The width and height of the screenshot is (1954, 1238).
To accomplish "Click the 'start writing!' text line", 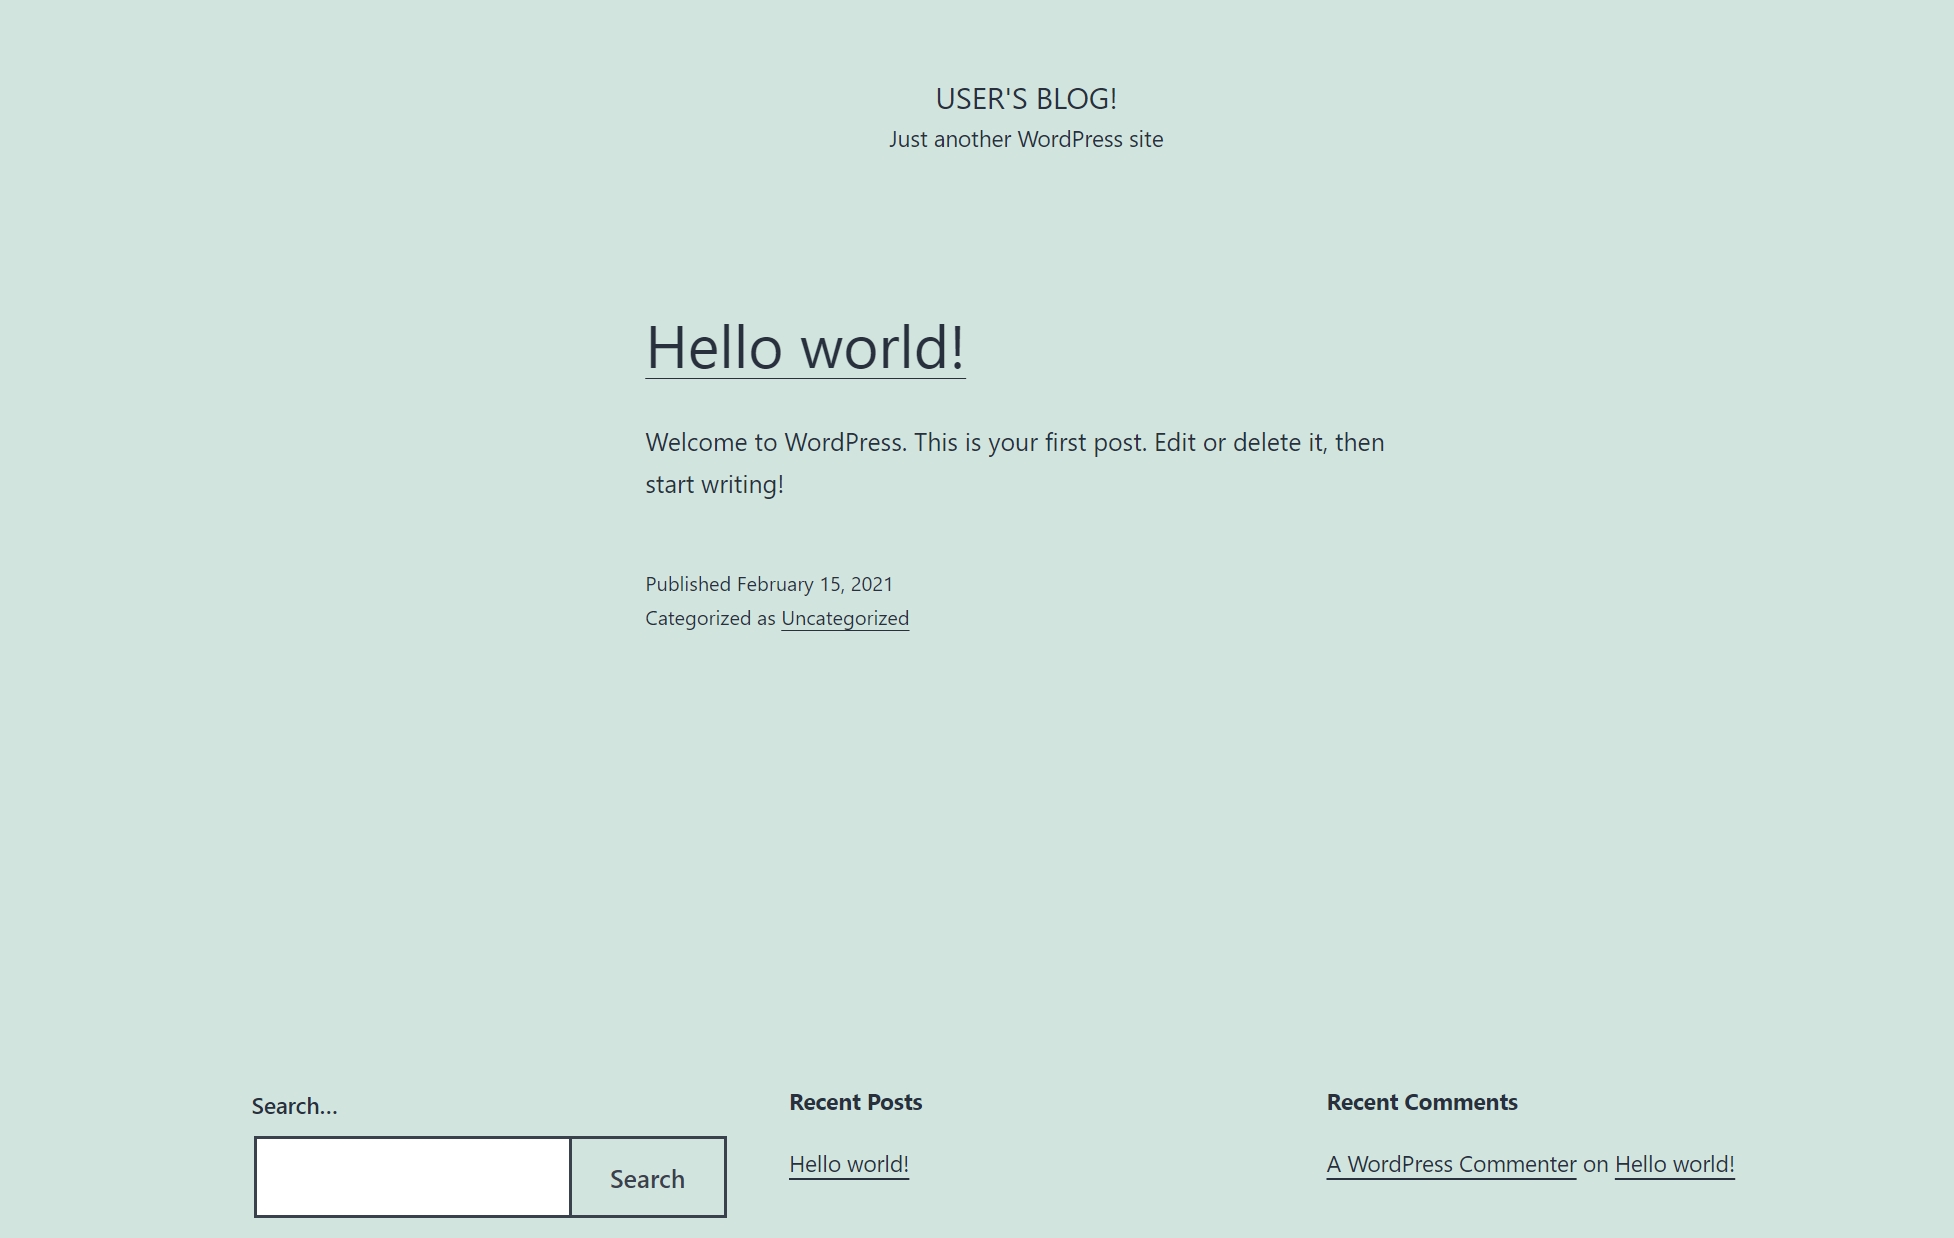I will [x=714, y=485].
